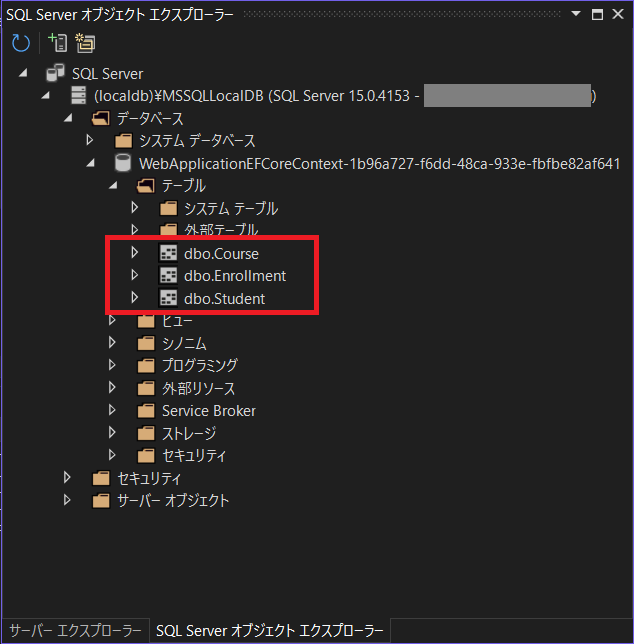Expand server-level セキュリティ node

pyautogui.click(x=67, y=477)
